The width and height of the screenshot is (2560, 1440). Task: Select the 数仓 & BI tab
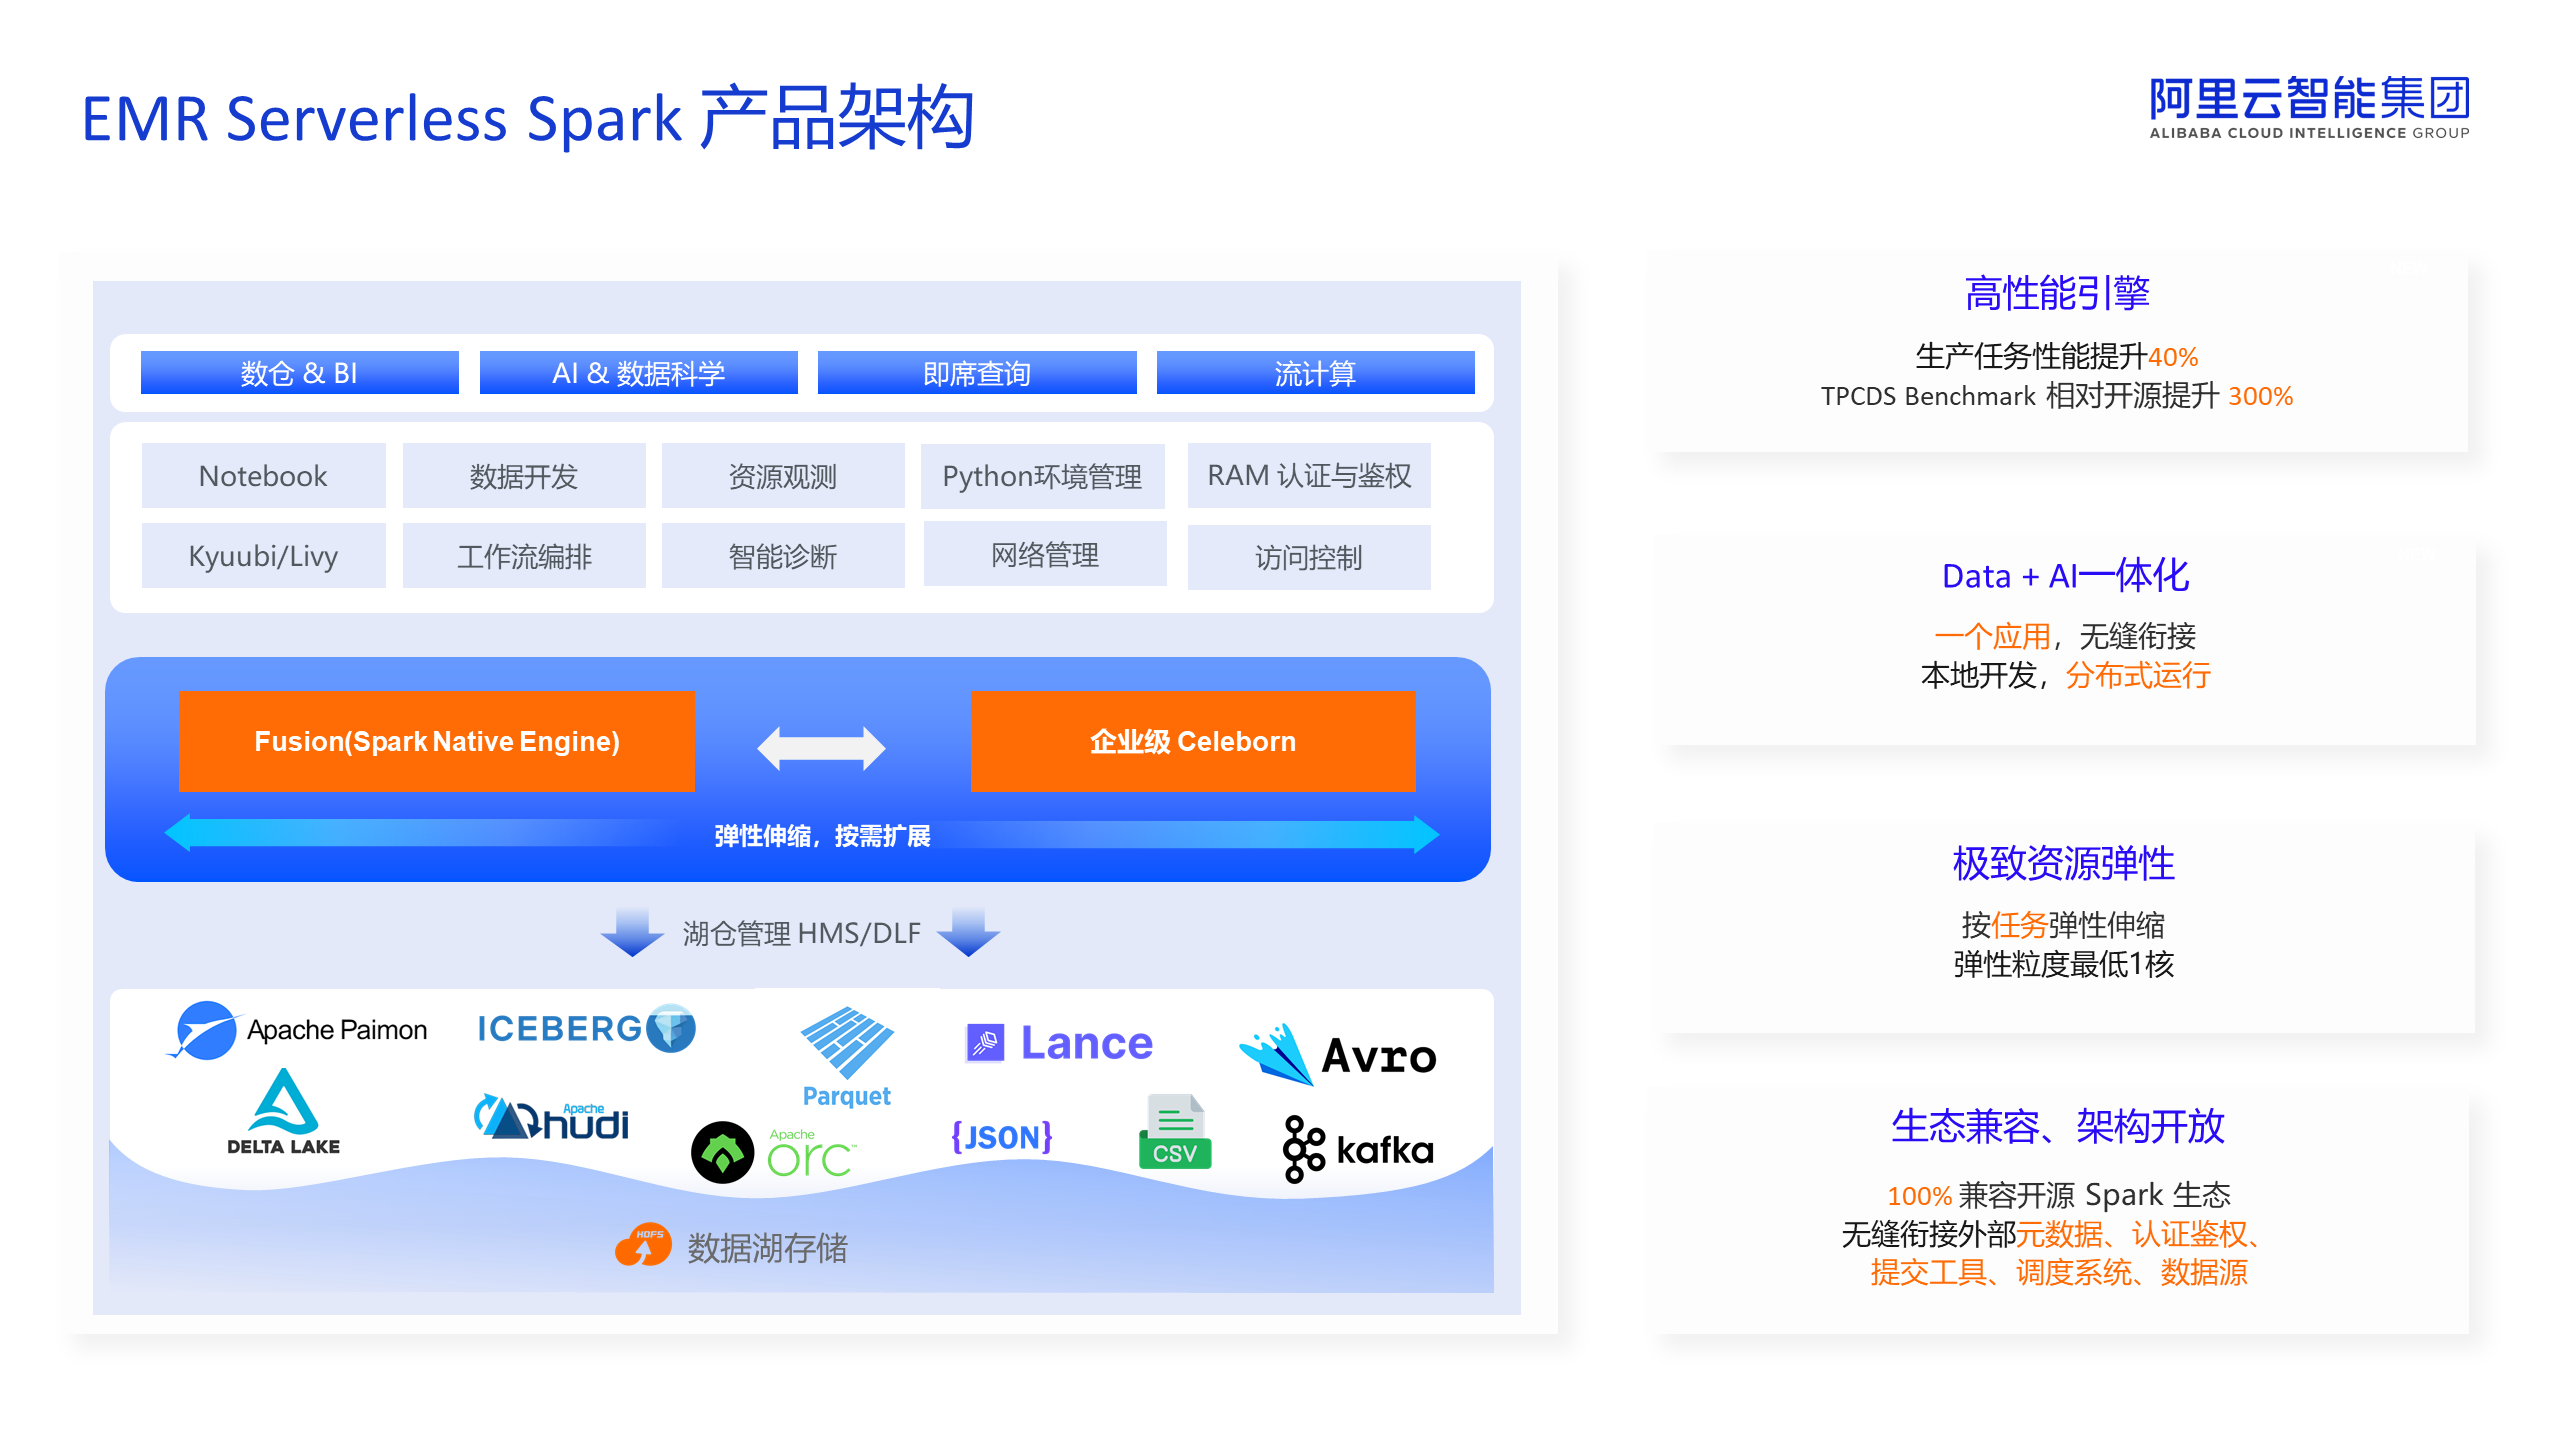(x=299, y=373)
